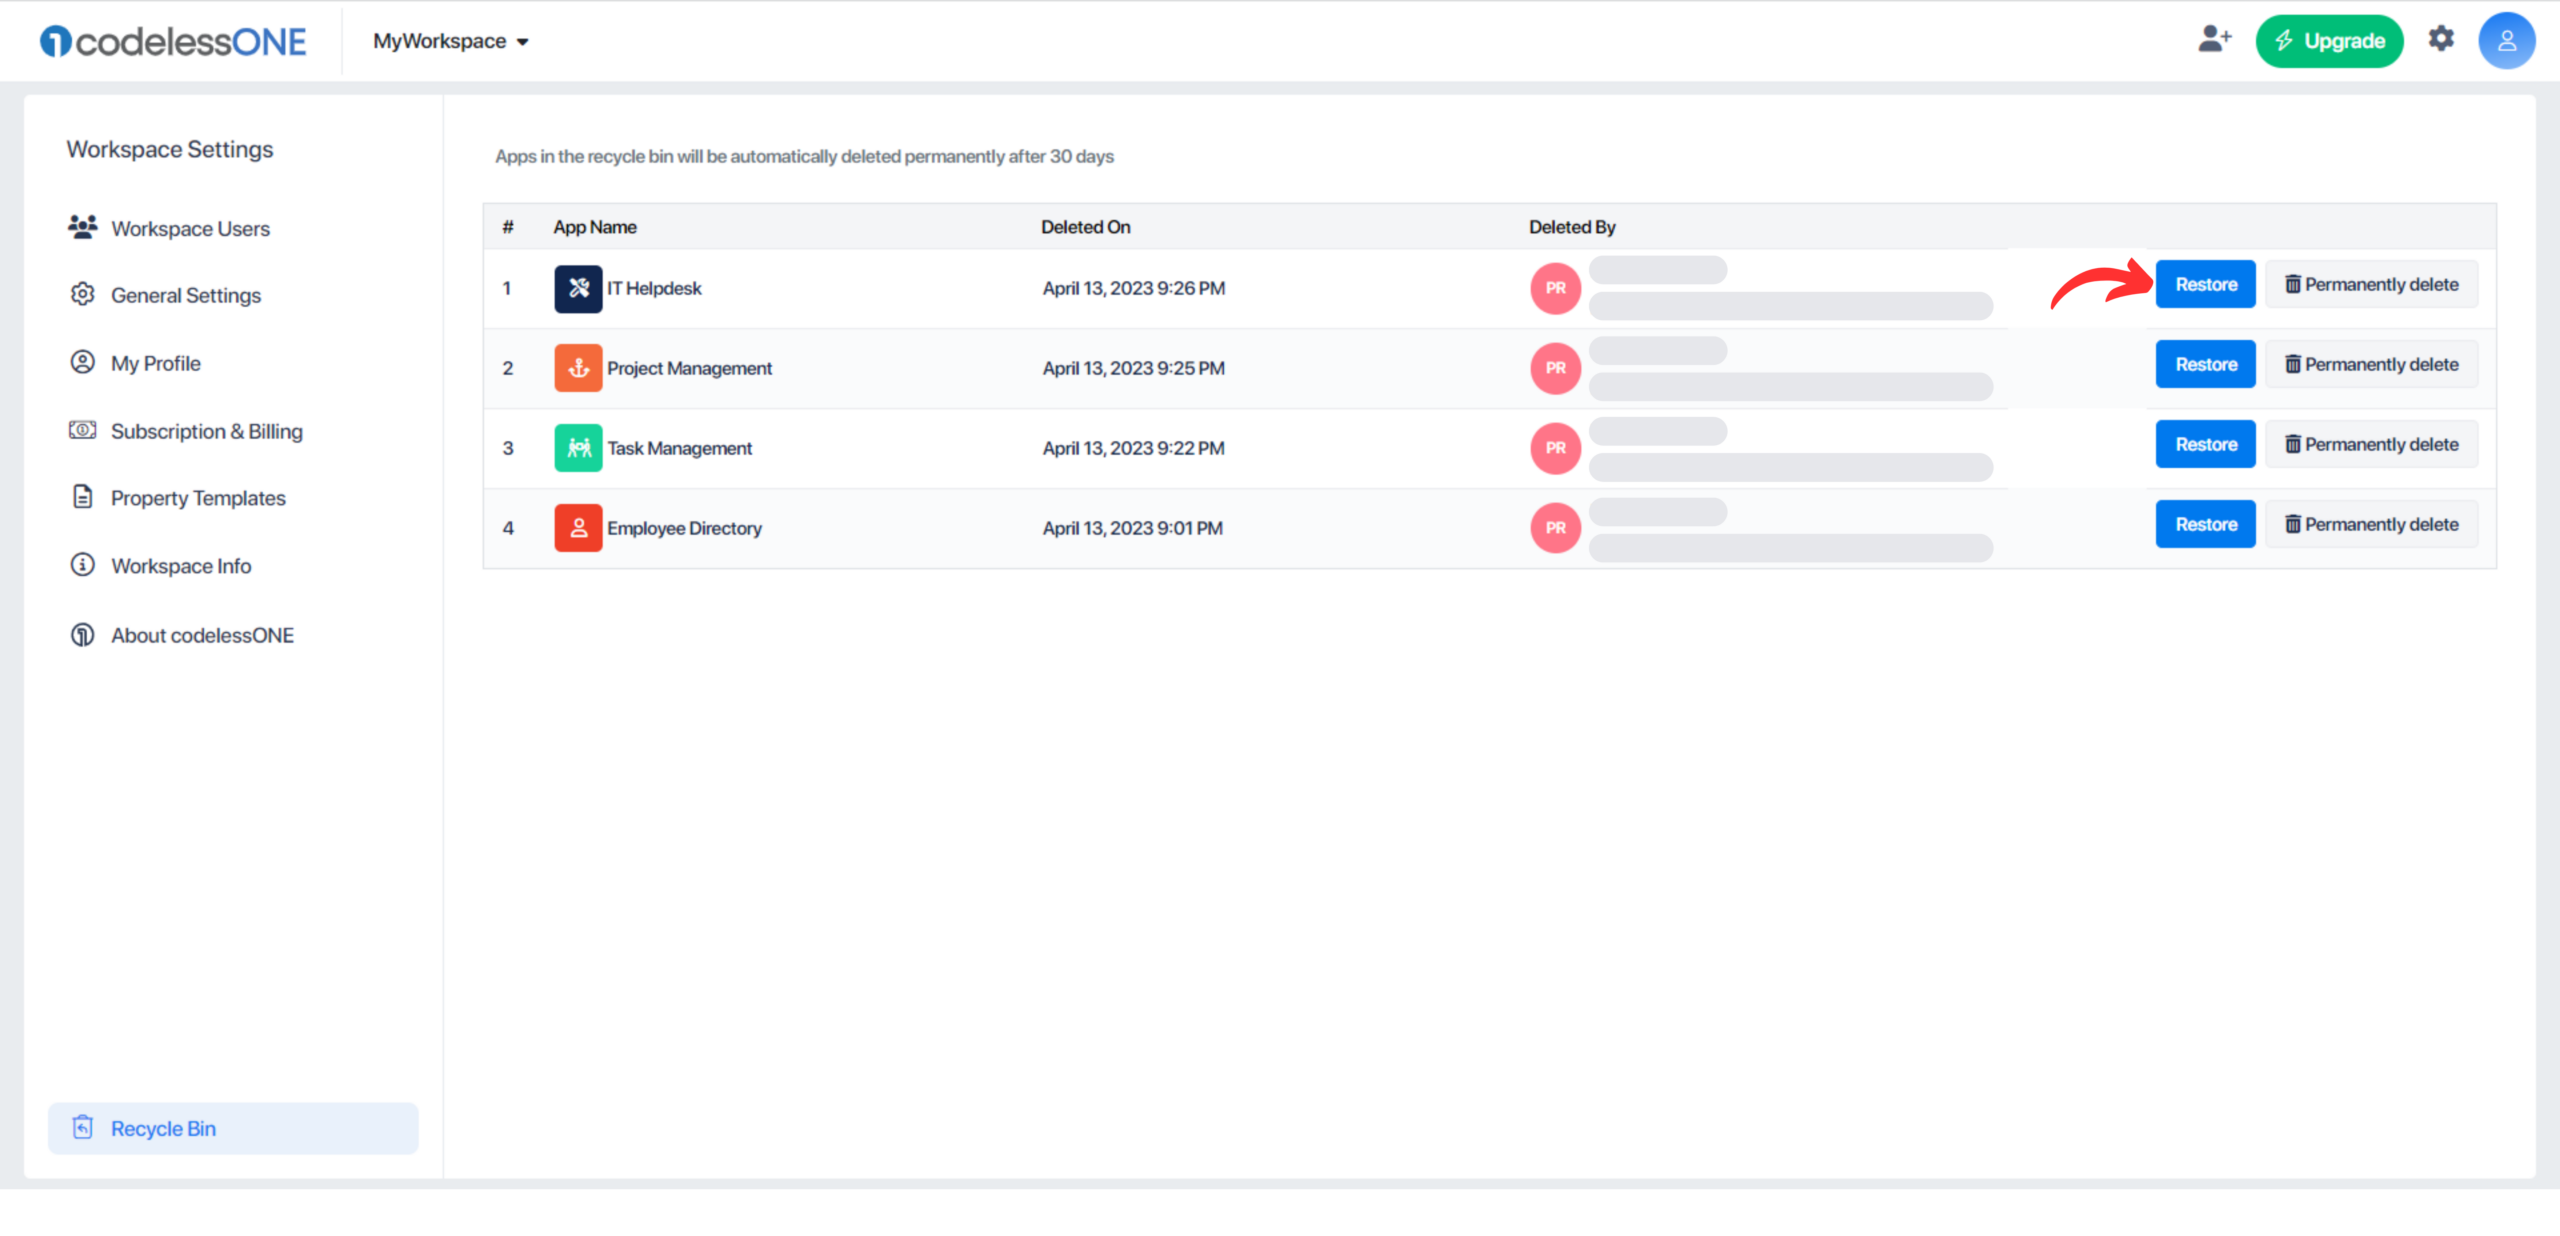Click the Subscription & Billing money icon
Image resolution: width=2560 pixels, height=1236 pixels.
click(x=83, y=430)
